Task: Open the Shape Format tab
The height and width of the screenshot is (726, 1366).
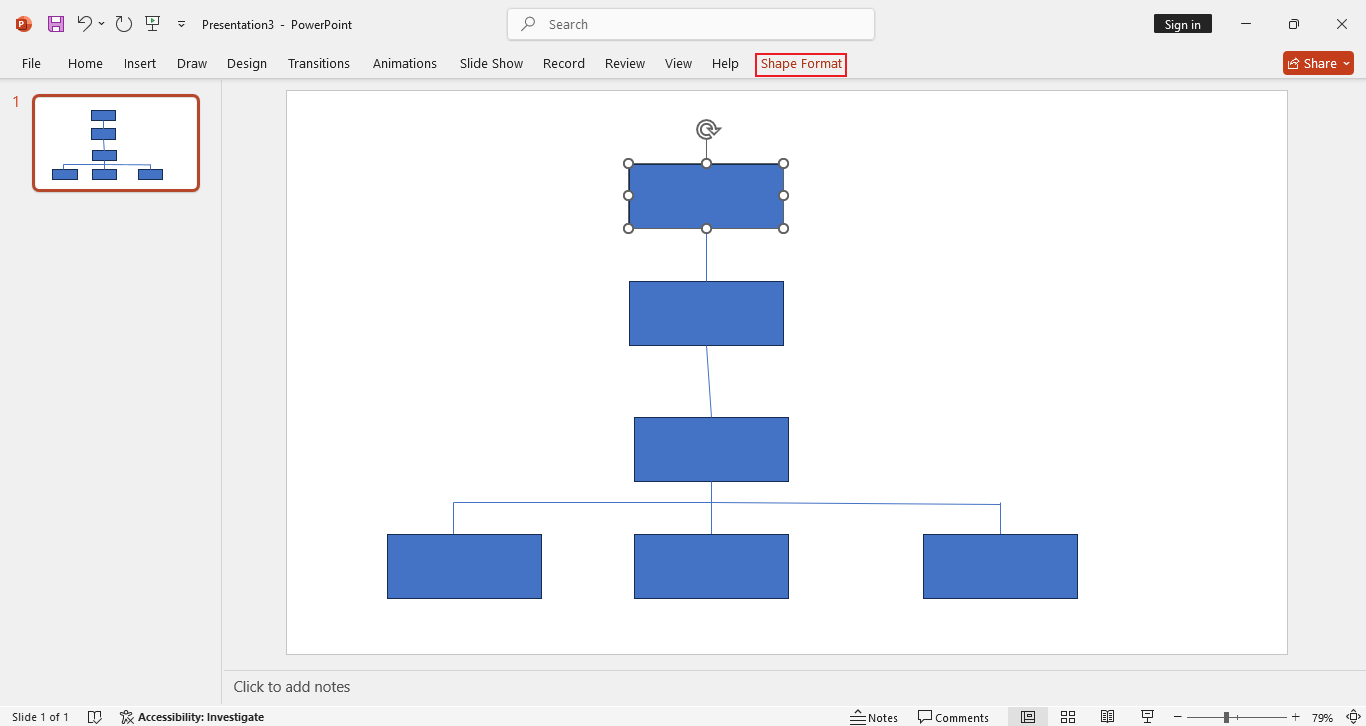Action: tap(800, 63)
